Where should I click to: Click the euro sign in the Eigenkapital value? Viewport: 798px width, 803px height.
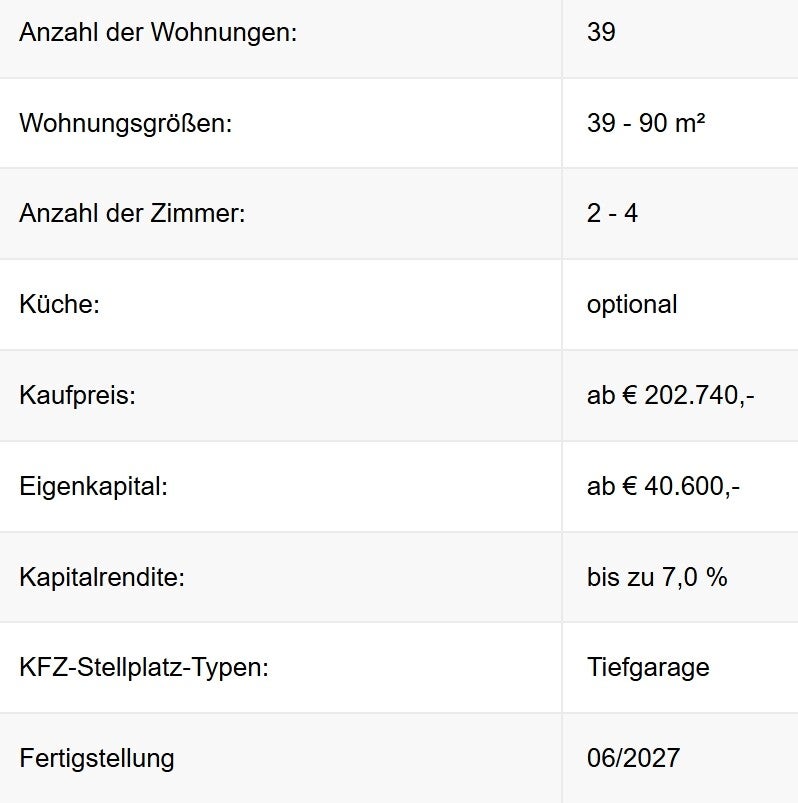(x=630, y=487)
